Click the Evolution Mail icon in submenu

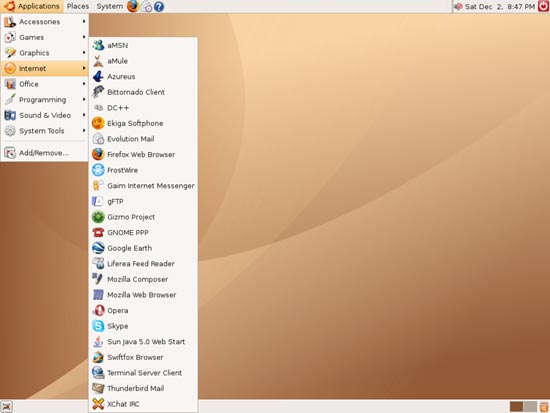tap(98, 139)
